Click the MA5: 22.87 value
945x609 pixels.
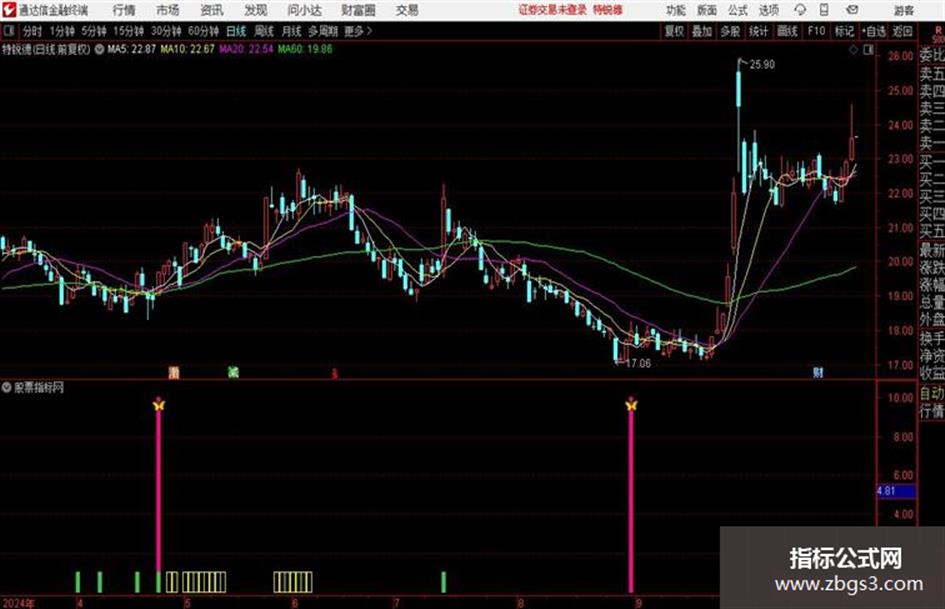pyautogui.click(x=131, y=49)
